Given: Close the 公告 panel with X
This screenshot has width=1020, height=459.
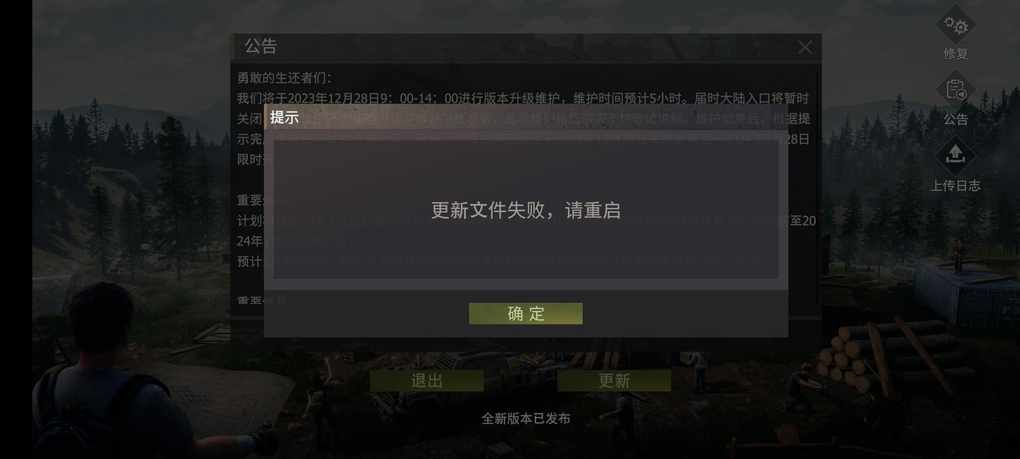Looking at the screenshot, I should 805,47.
